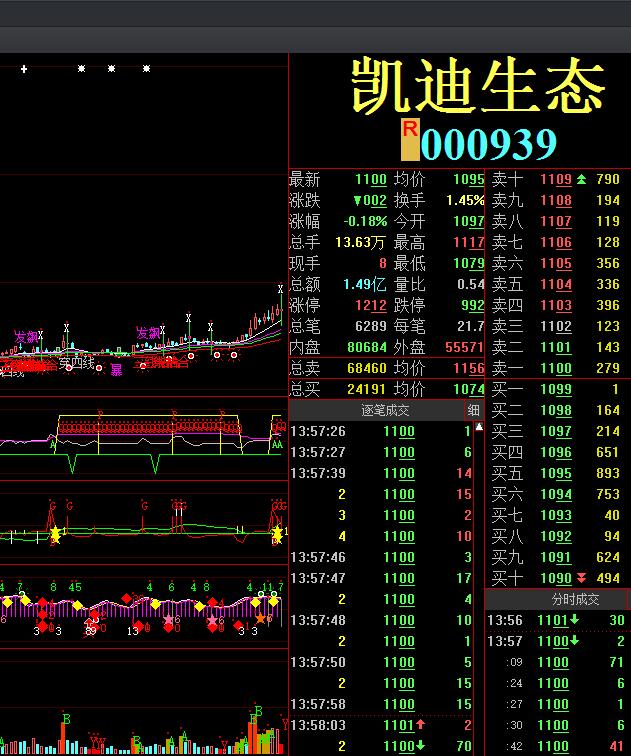Select the 卖一 row at price 1100
This screenshot has width=631, height=756.
[x=556, y=368]
